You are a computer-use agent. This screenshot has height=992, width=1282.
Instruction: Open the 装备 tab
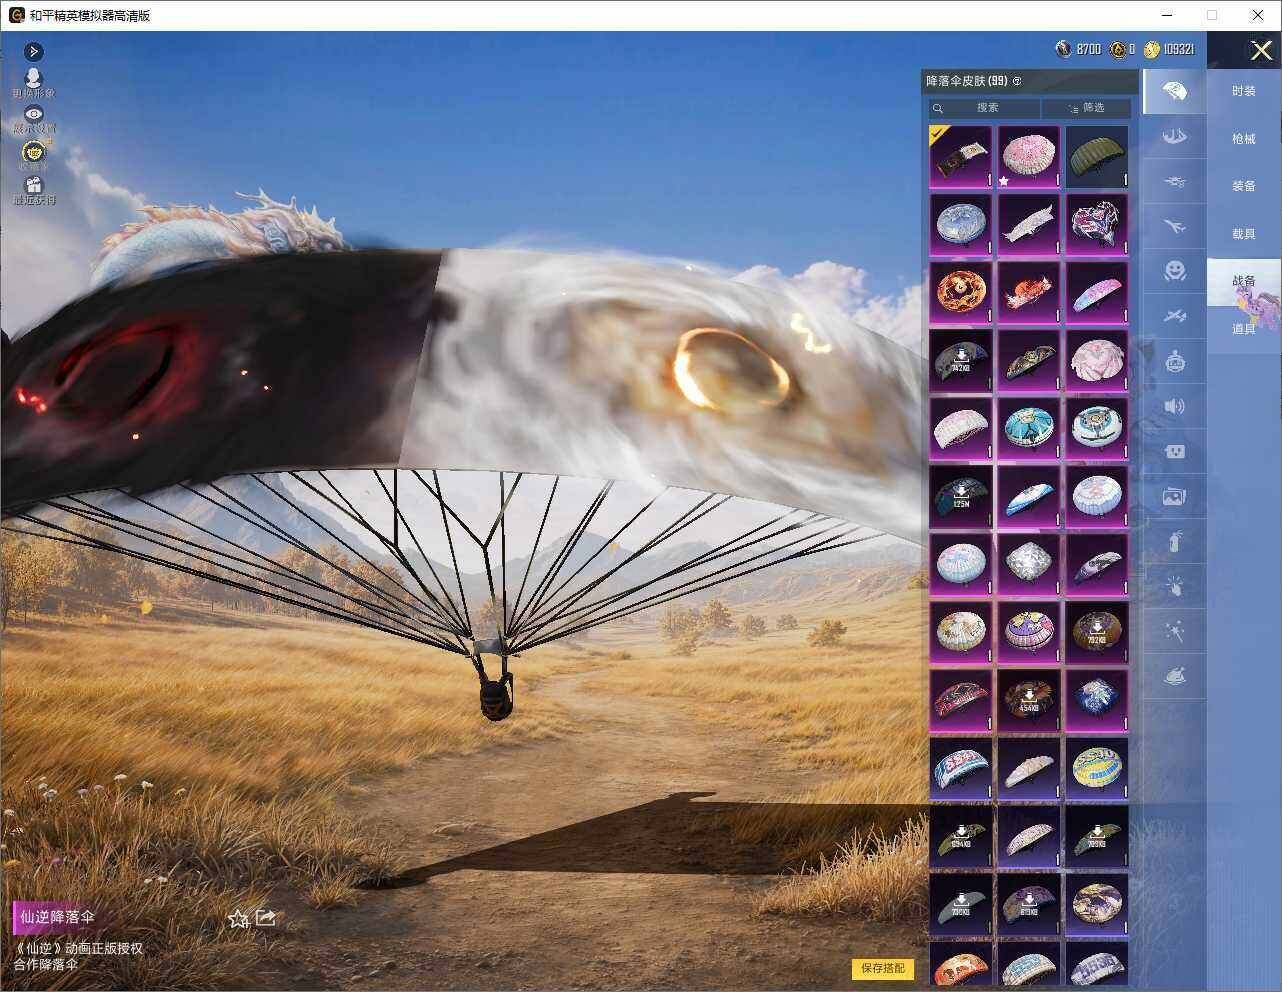coord(1244,186)
